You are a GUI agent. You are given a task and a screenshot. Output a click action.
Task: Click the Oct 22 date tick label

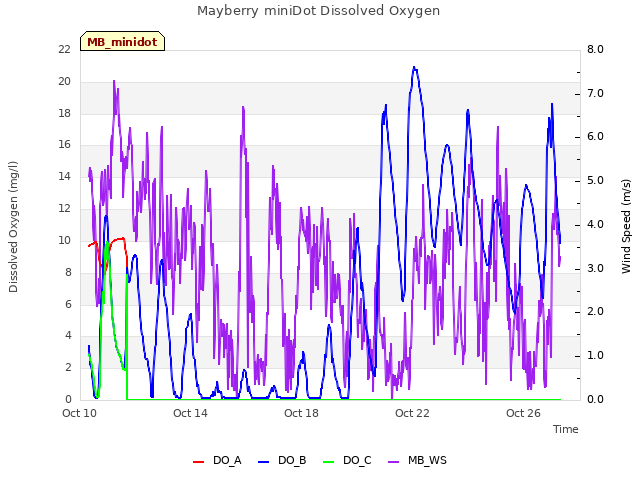412,413
